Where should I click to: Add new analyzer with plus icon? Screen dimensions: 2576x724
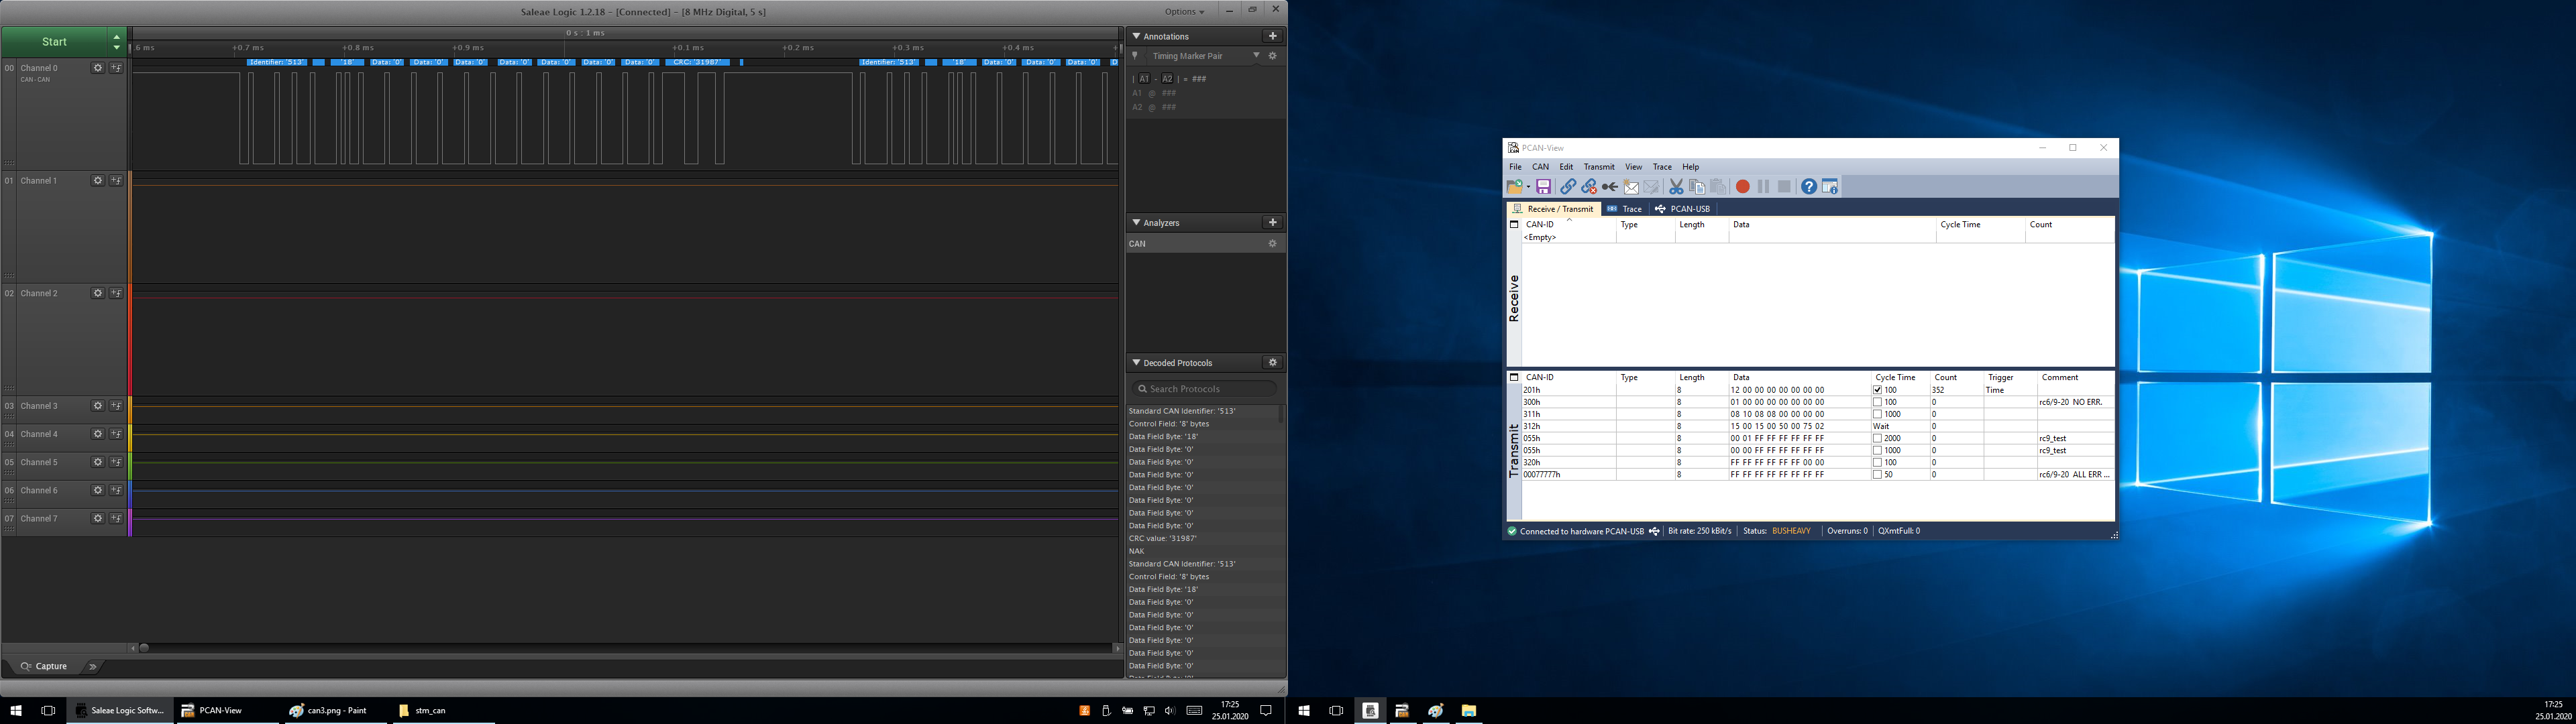point(1272,222)
